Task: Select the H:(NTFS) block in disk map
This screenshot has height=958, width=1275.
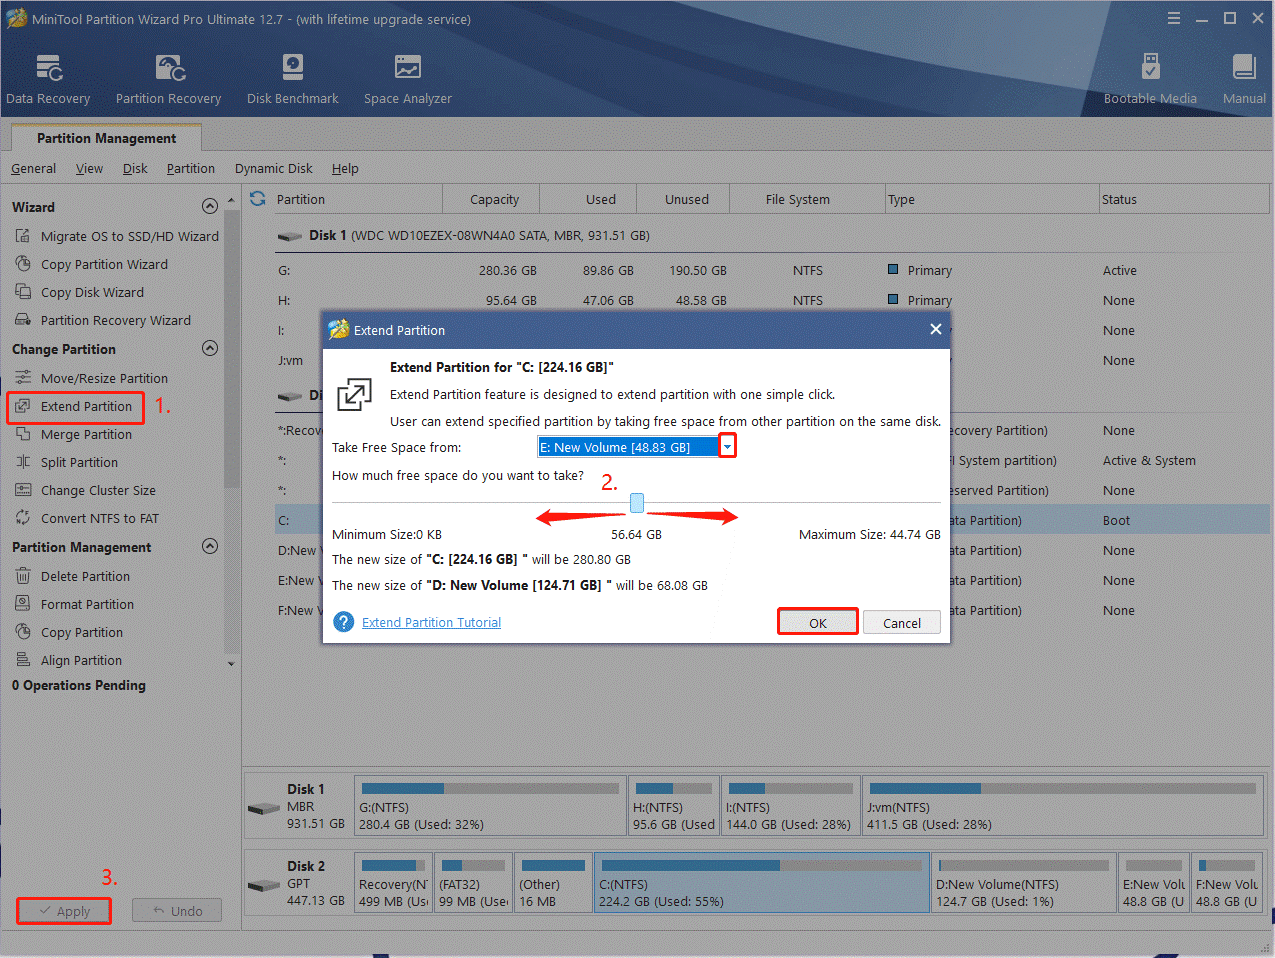Action: (x=674, y=806)
